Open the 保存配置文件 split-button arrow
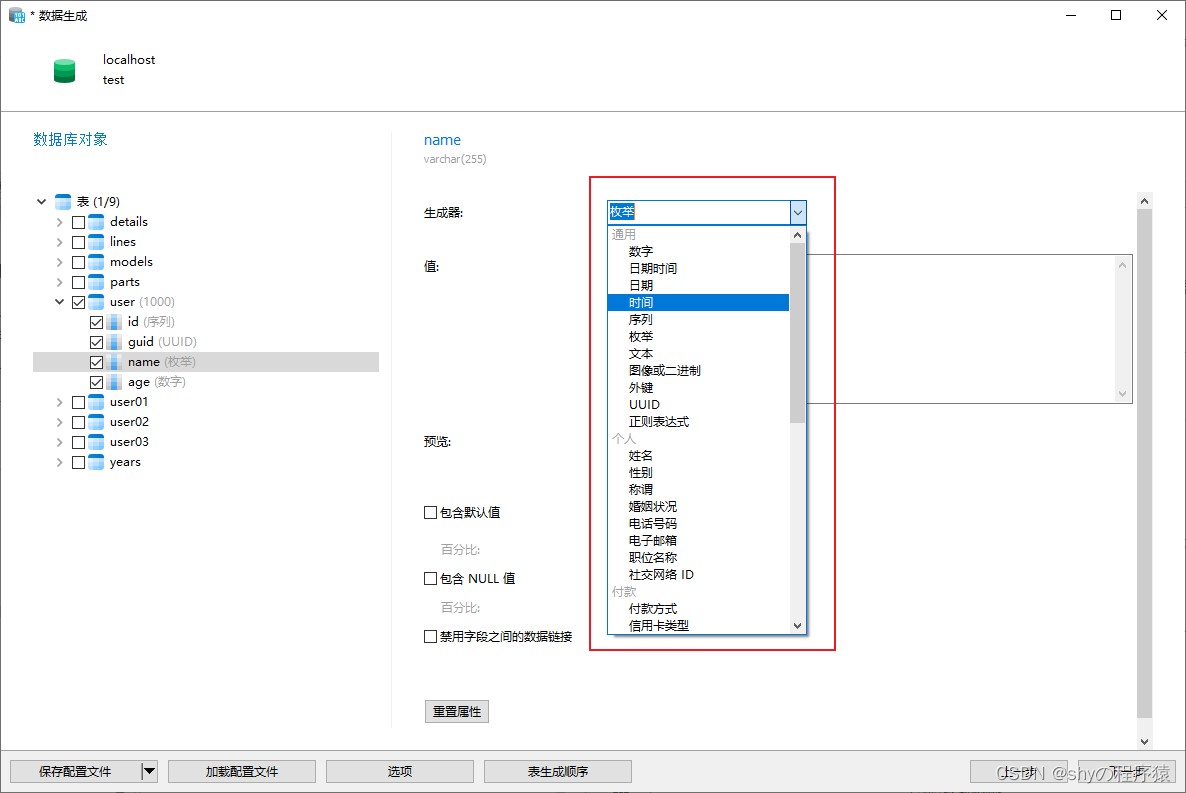Screen dimensions: 1186x793 149,771
